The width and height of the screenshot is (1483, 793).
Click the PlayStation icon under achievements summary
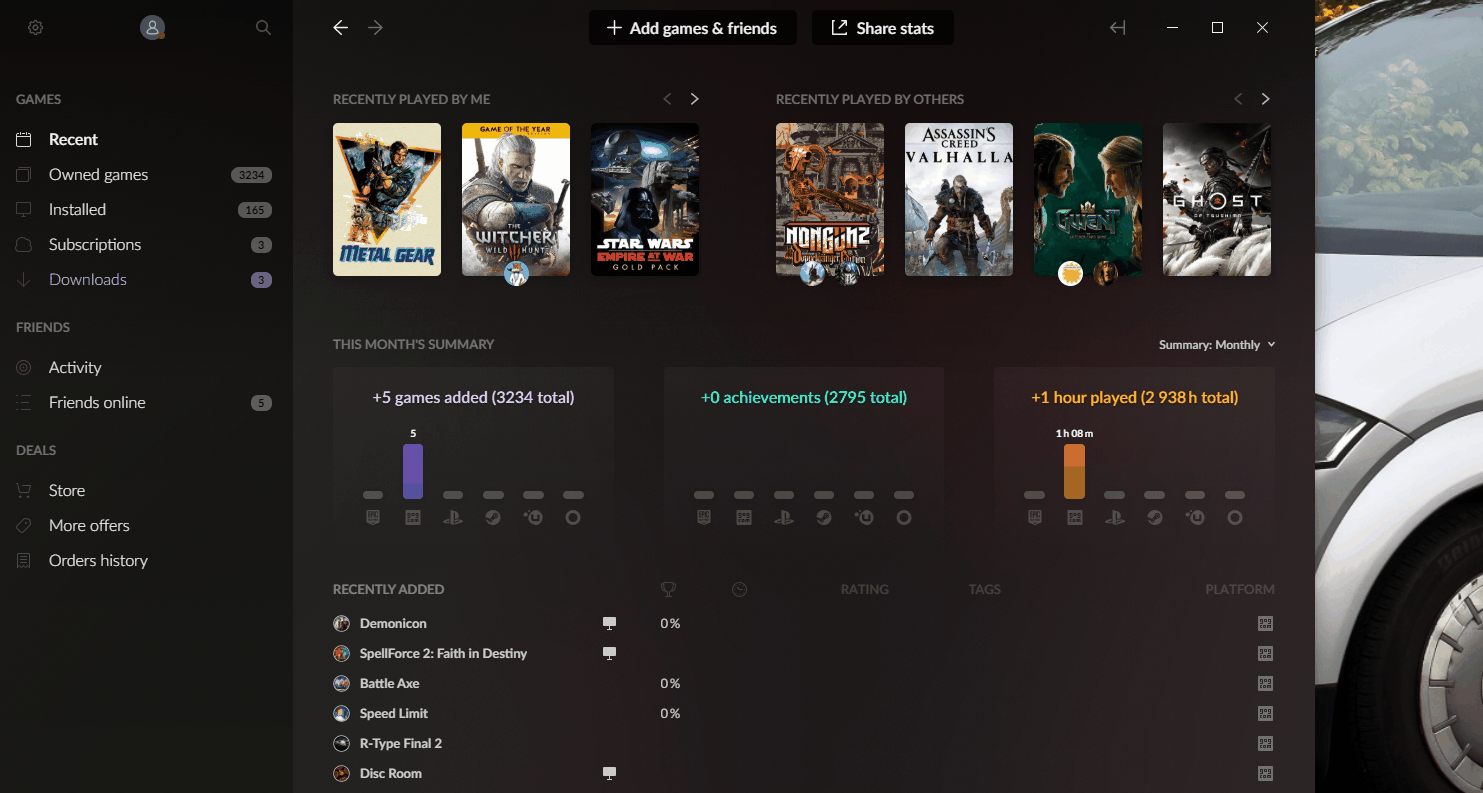(x=784, y=518)
